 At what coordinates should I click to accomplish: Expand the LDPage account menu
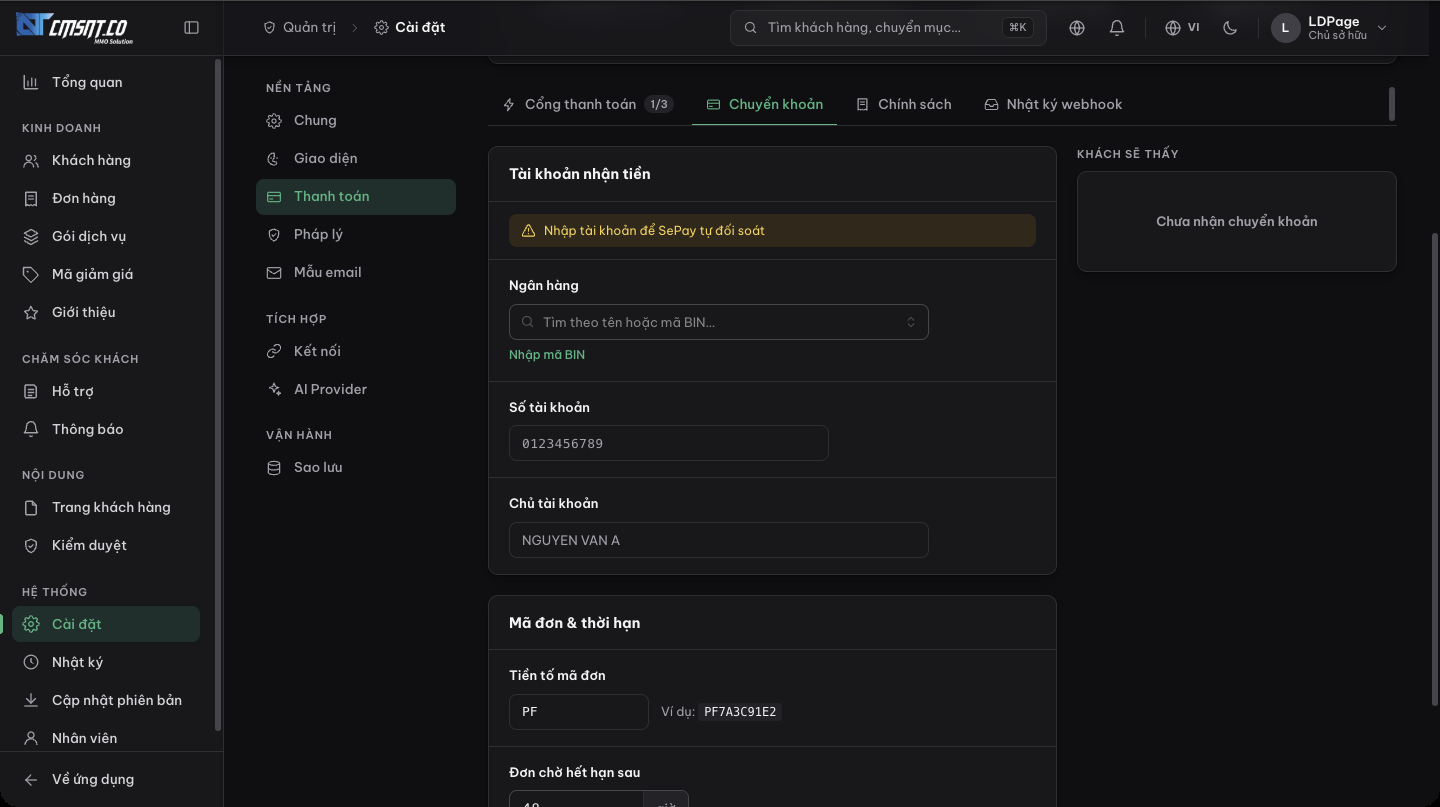click(1329, 28)
